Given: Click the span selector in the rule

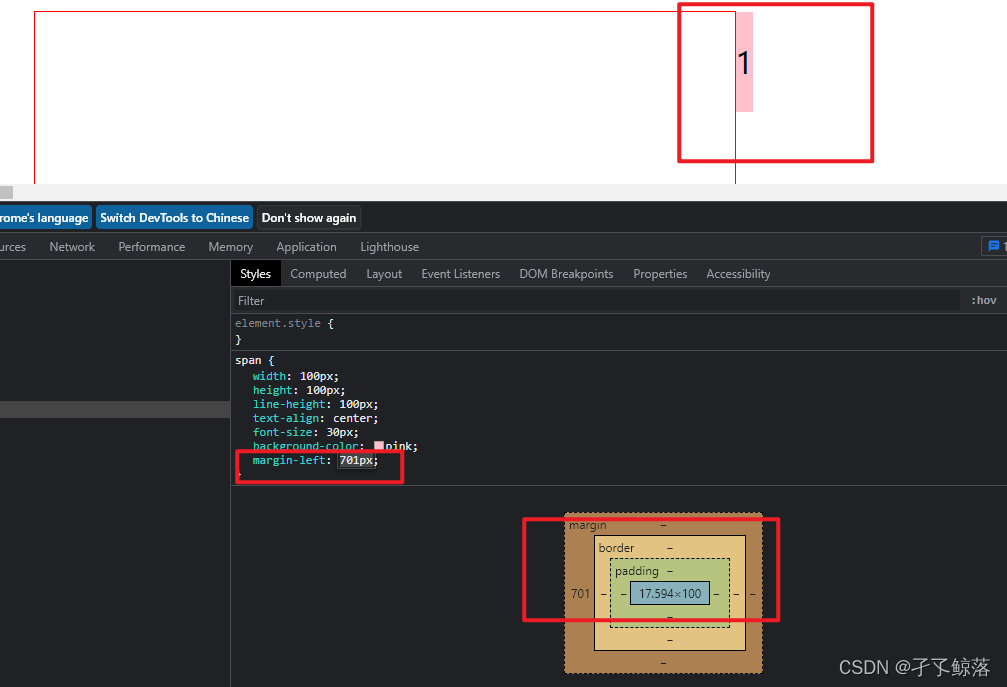Looking at the screenshot, I should coord(248,360).
